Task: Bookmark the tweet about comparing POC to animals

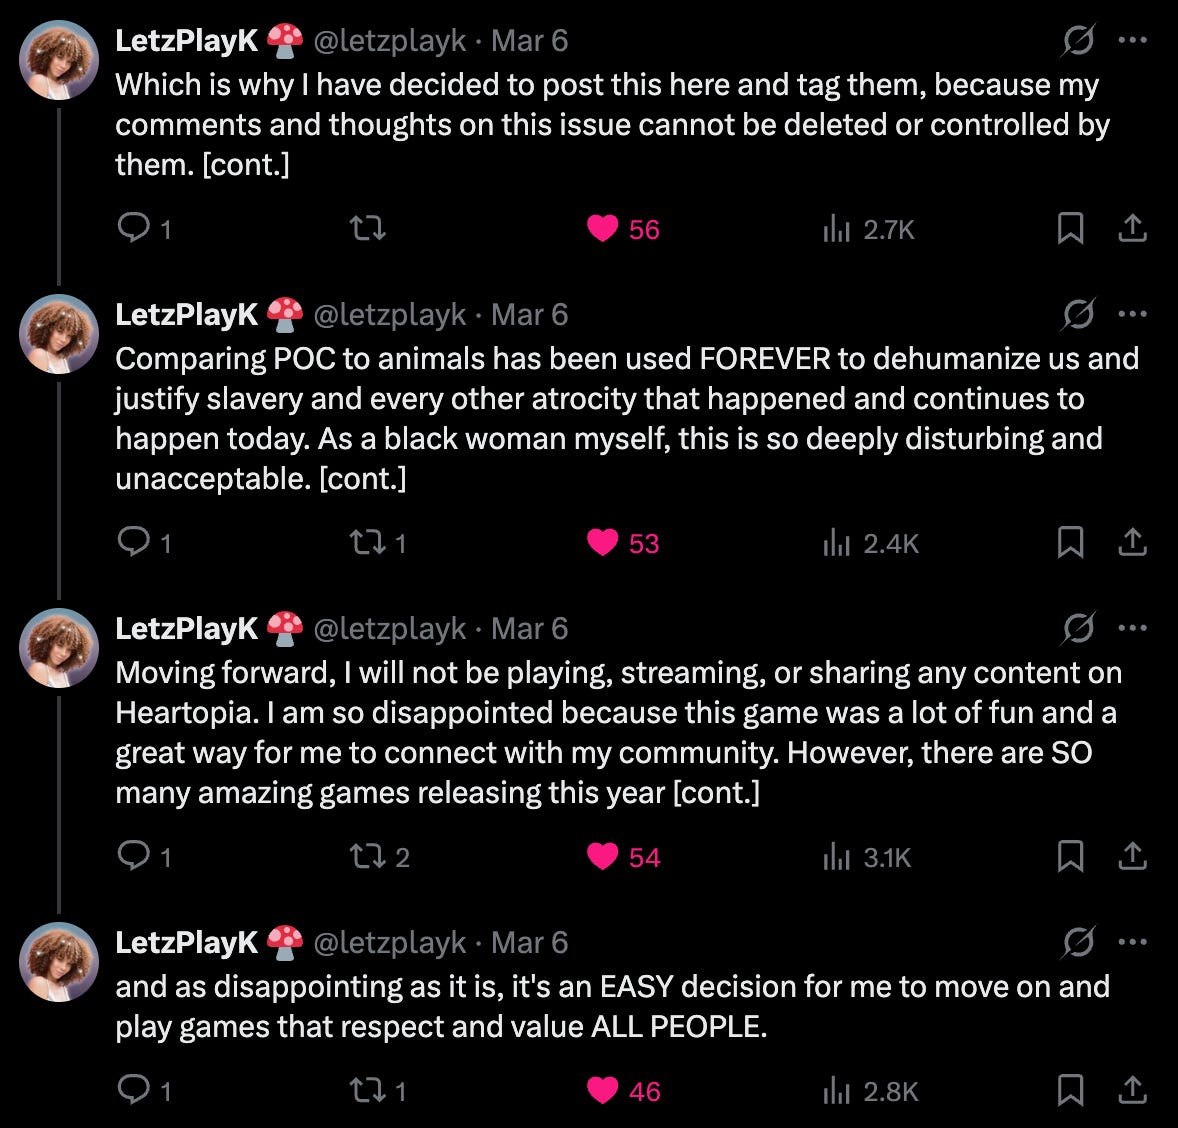Action: [x=1070, y=542]
